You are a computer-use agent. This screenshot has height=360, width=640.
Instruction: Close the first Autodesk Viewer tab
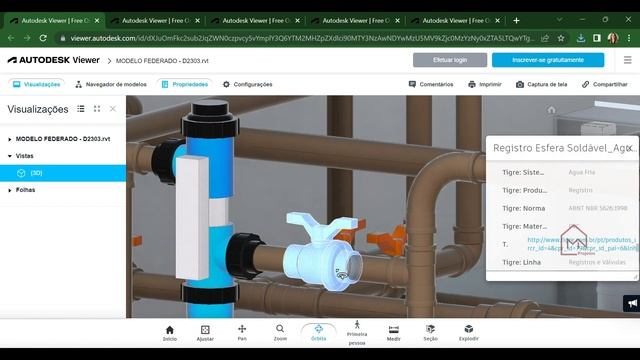point(97,20)
